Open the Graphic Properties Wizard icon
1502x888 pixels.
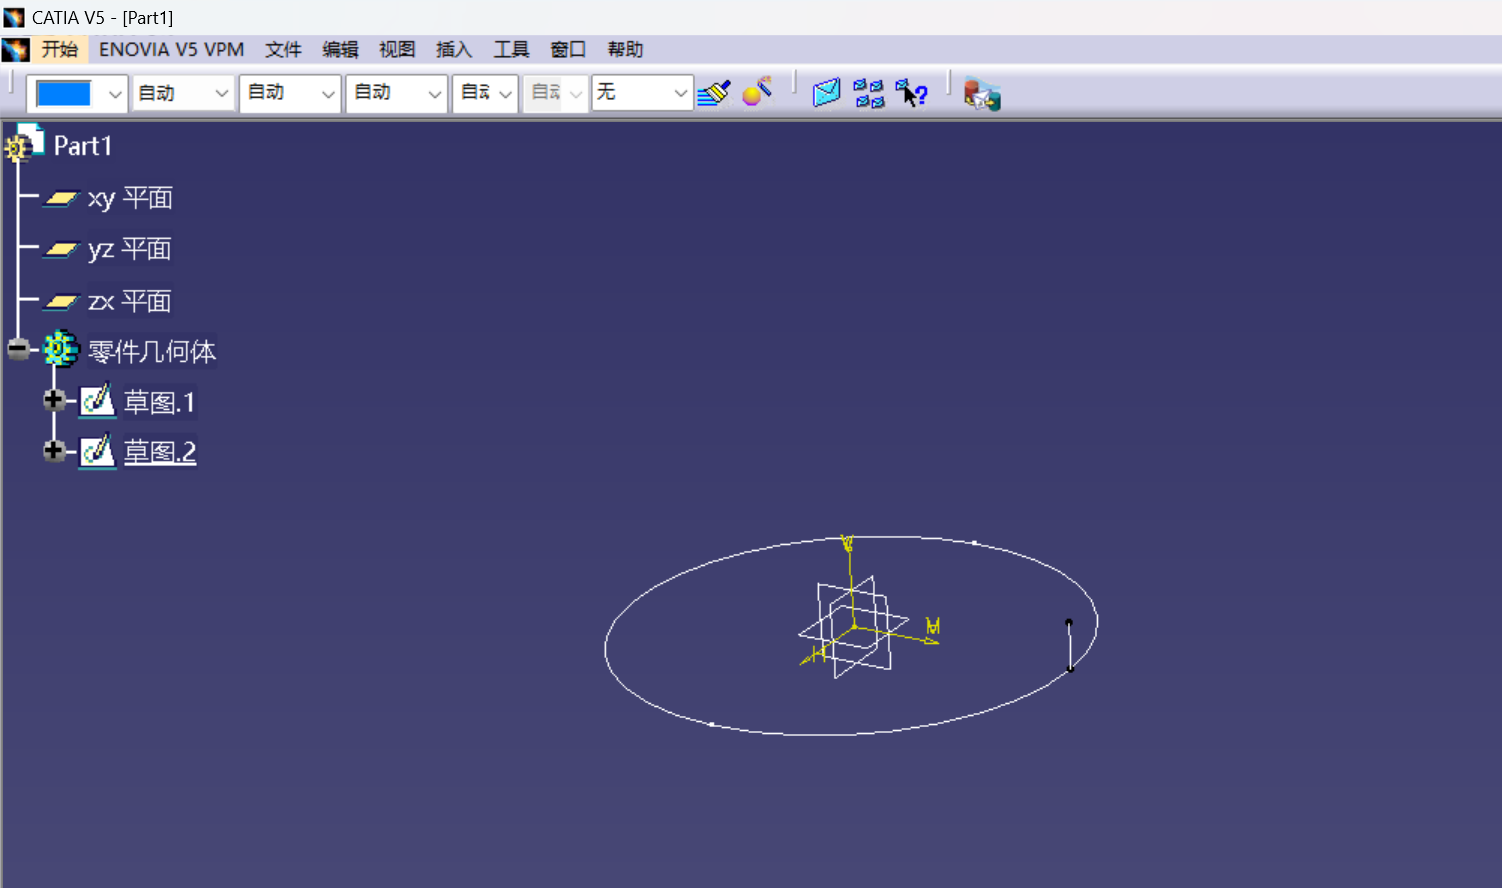coord(757,92)
